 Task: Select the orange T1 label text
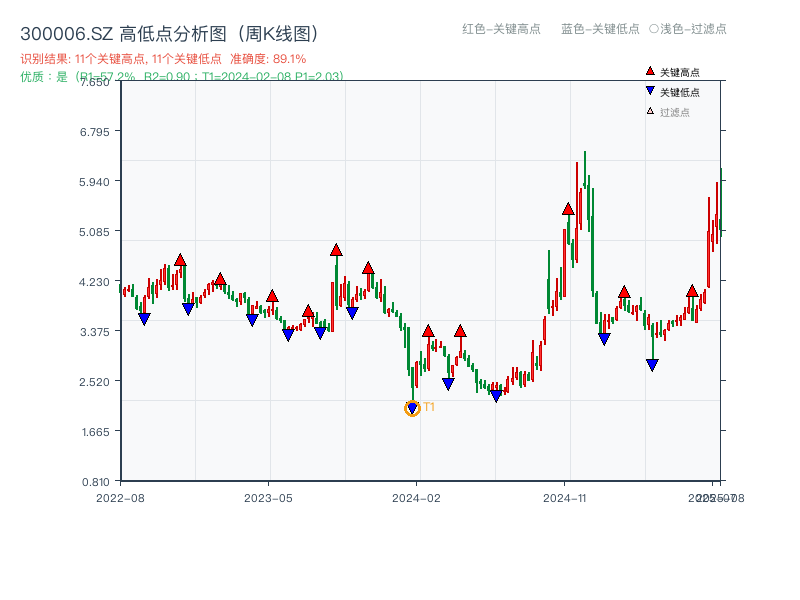(x=429, y=407)
